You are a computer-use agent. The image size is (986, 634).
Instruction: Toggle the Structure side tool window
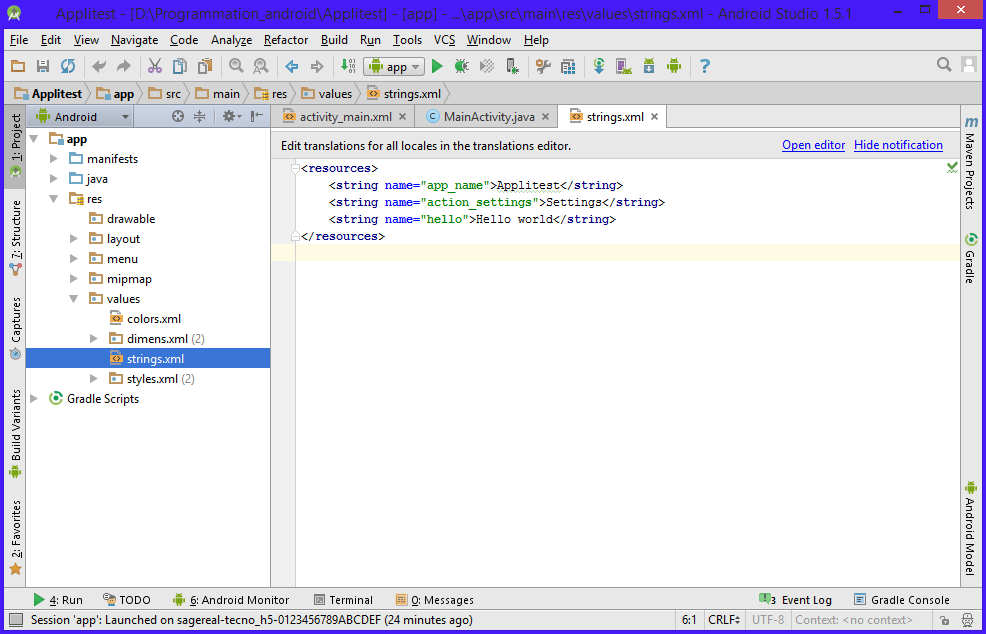click(16, 238)
